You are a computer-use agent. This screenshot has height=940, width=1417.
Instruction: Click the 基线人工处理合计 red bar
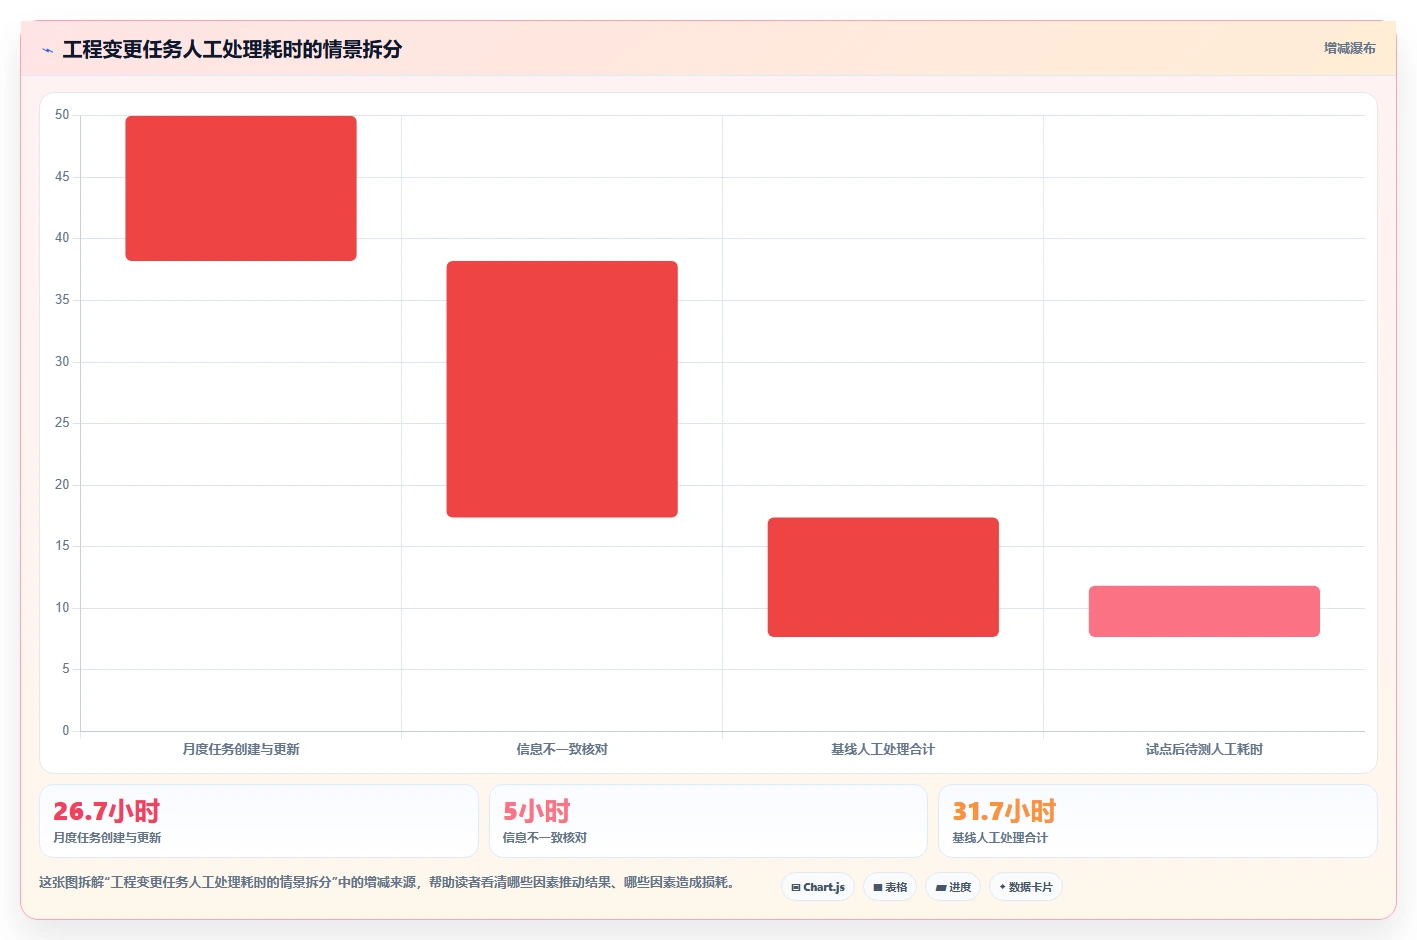click(x=883, y=577)
